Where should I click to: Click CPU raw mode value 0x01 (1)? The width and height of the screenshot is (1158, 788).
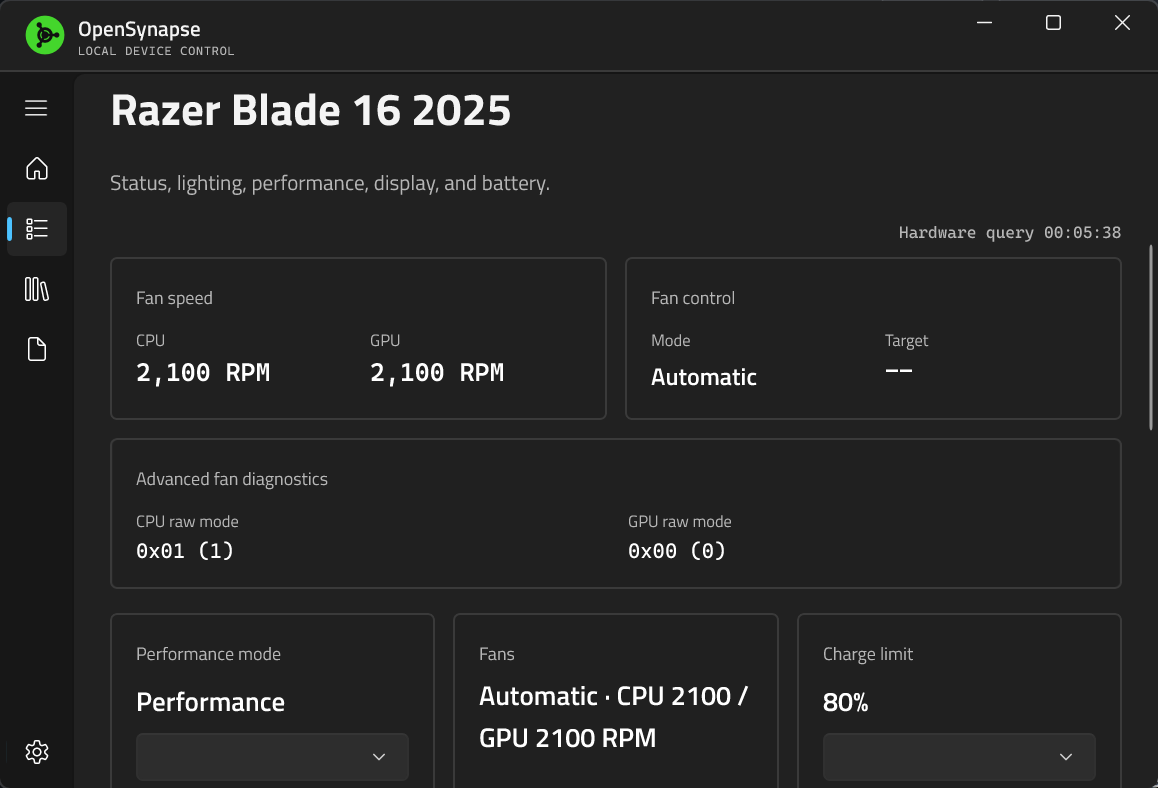tap(185, 551)
